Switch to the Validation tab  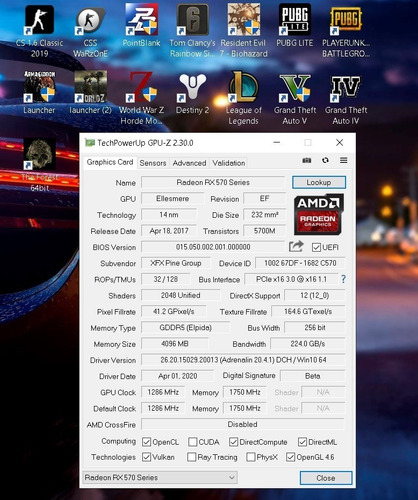coord(229,163)
